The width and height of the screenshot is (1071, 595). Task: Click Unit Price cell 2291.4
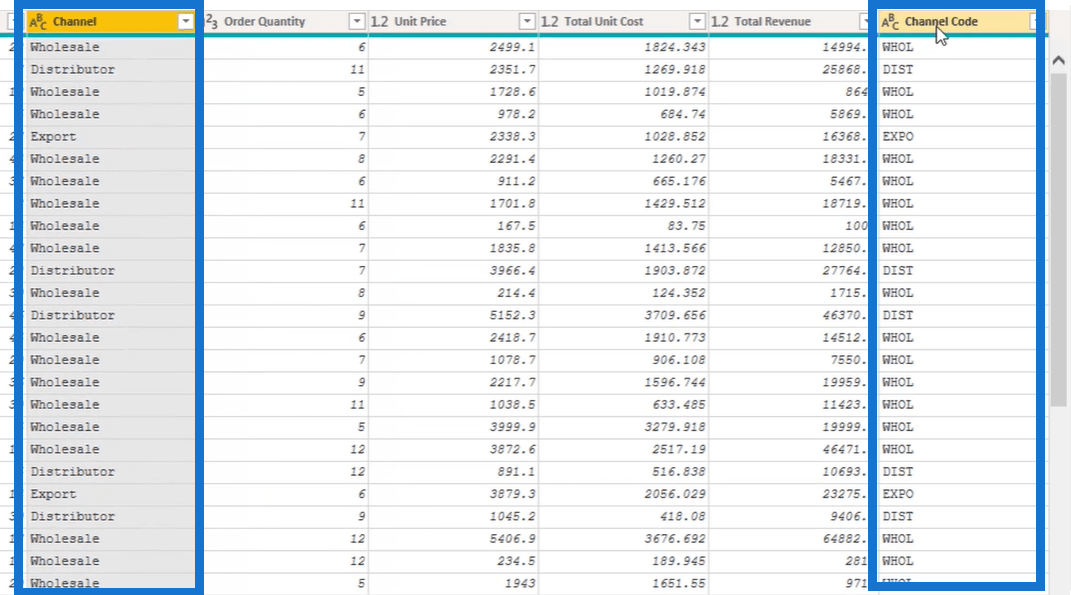point(454,159)
